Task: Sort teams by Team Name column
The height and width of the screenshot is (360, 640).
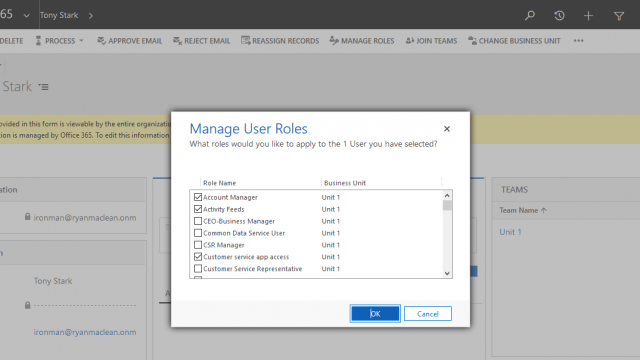Action: click(x=523, y=210)
